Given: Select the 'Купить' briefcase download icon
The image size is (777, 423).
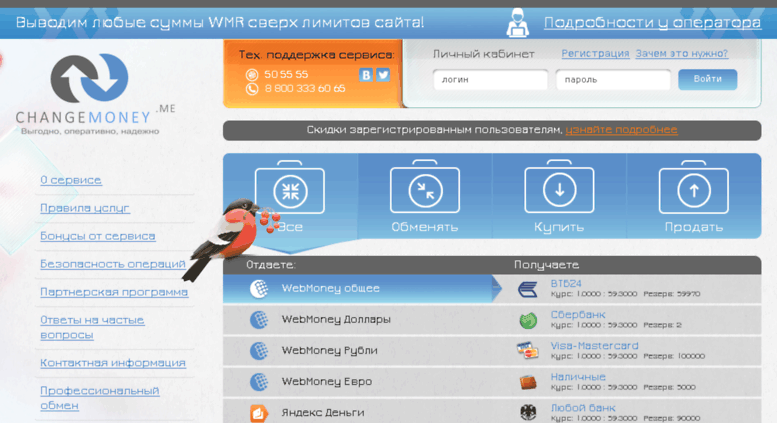Looking at the screenshot, I should click(x=559, y=187).
